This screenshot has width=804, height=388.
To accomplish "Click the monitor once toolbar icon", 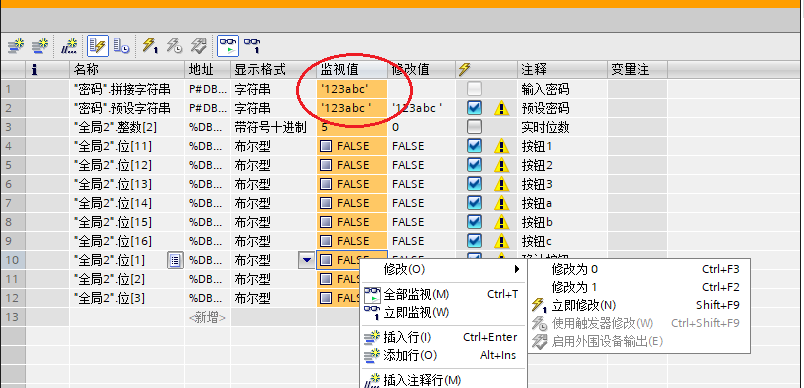I will tap(251, 46).
